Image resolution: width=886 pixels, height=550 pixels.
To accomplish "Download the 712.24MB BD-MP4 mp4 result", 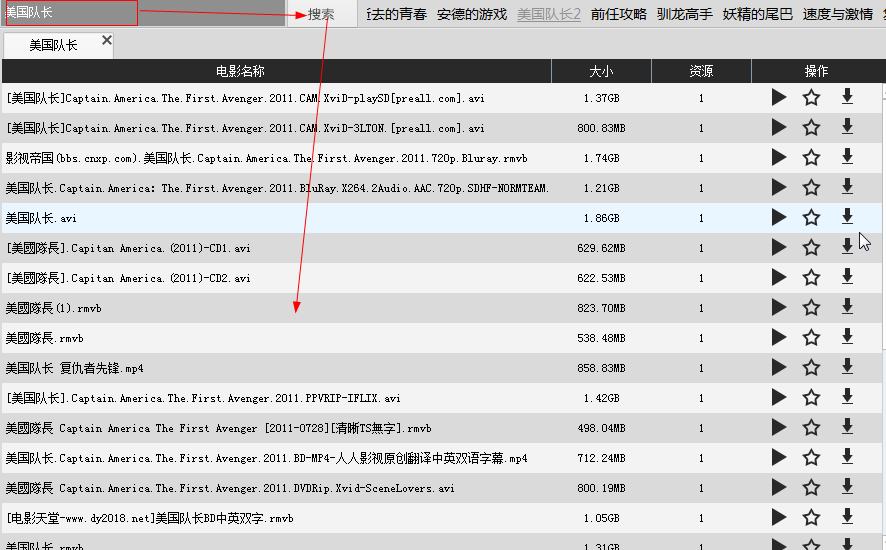I will 847,457.
